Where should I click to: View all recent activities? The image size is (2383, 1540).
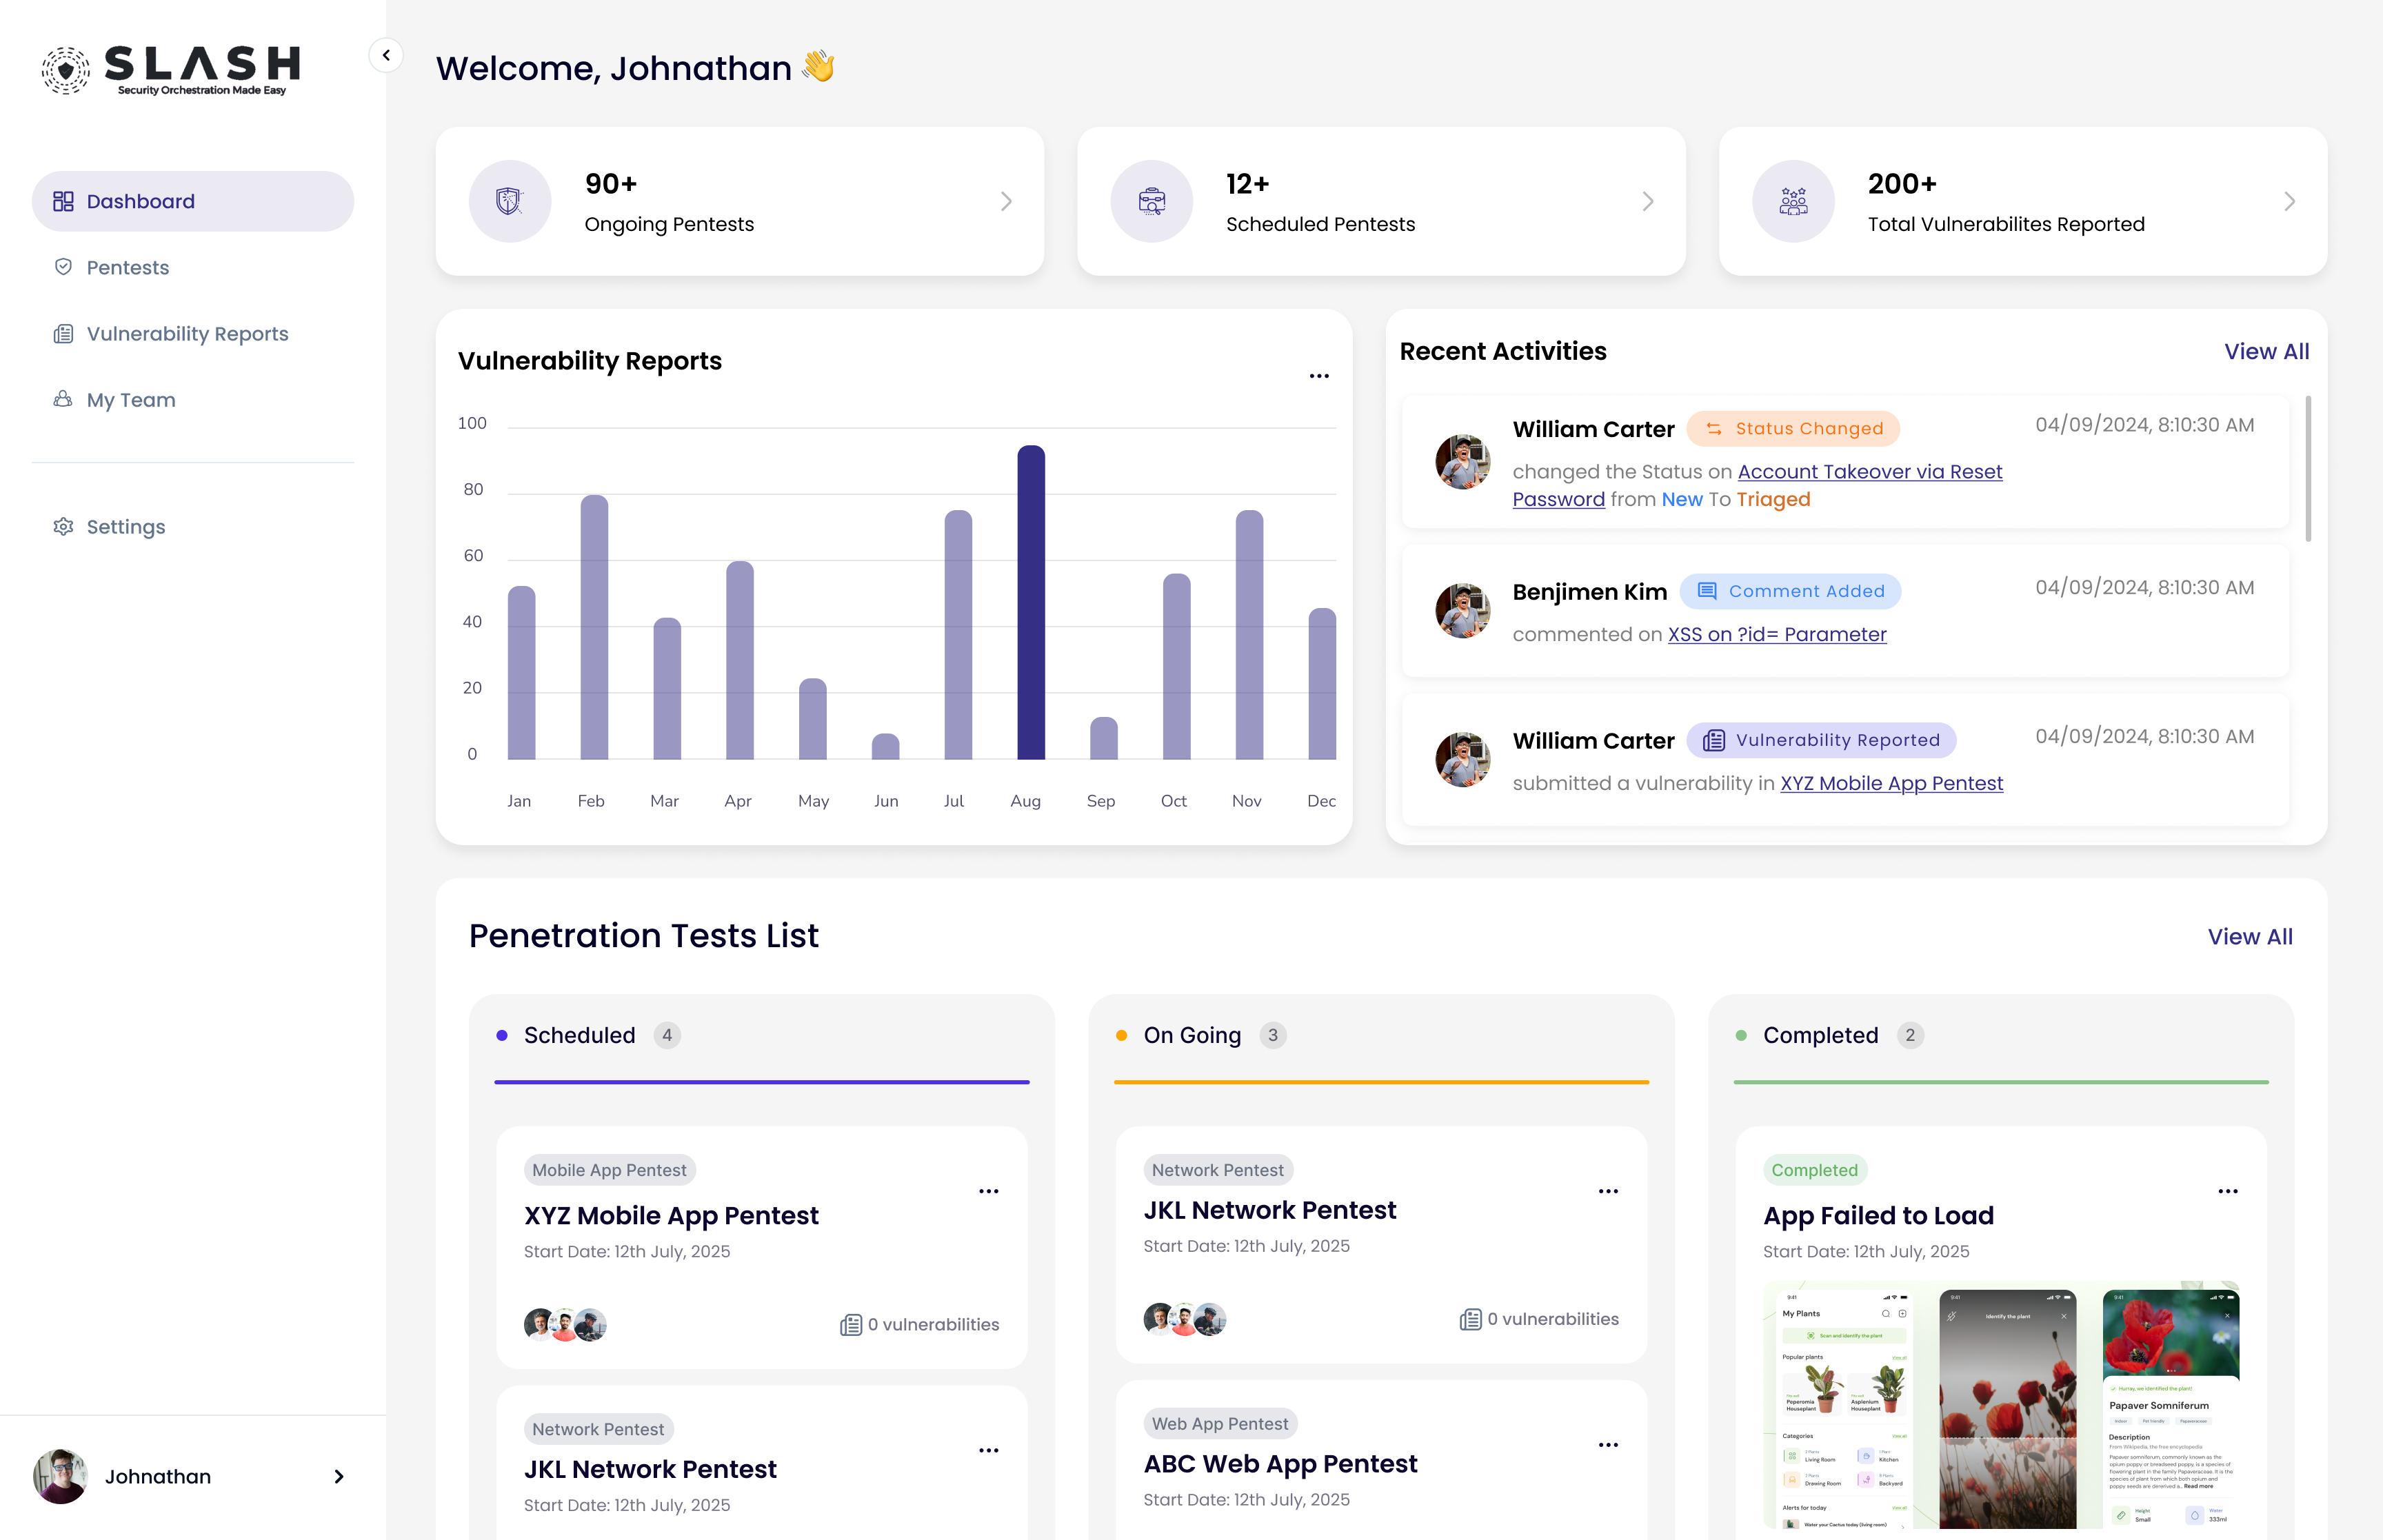coord(2266,351)
